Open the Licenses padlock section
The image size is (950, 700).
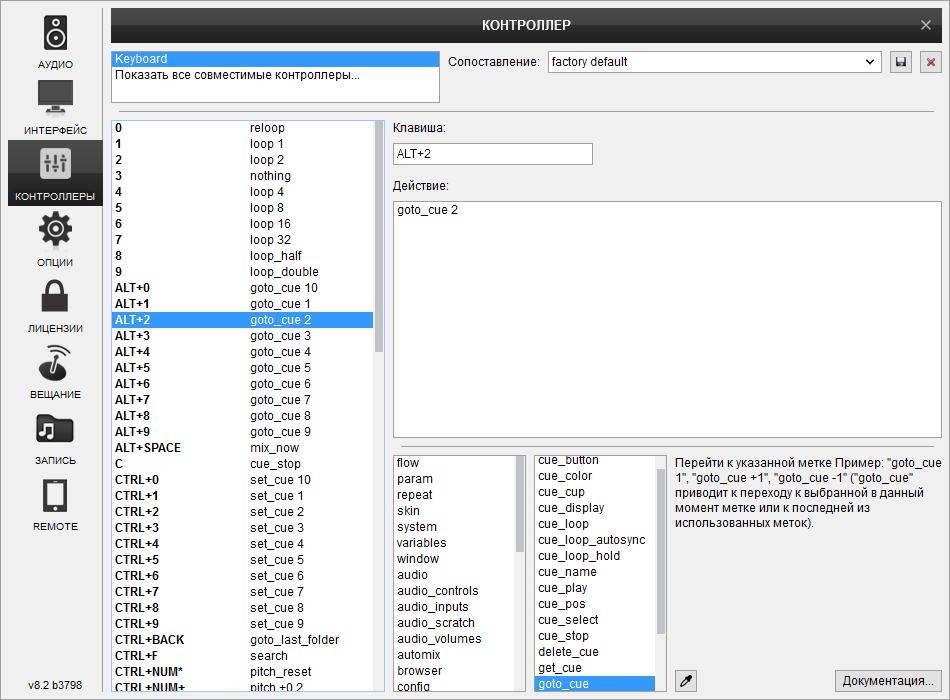tap(55, 304)
